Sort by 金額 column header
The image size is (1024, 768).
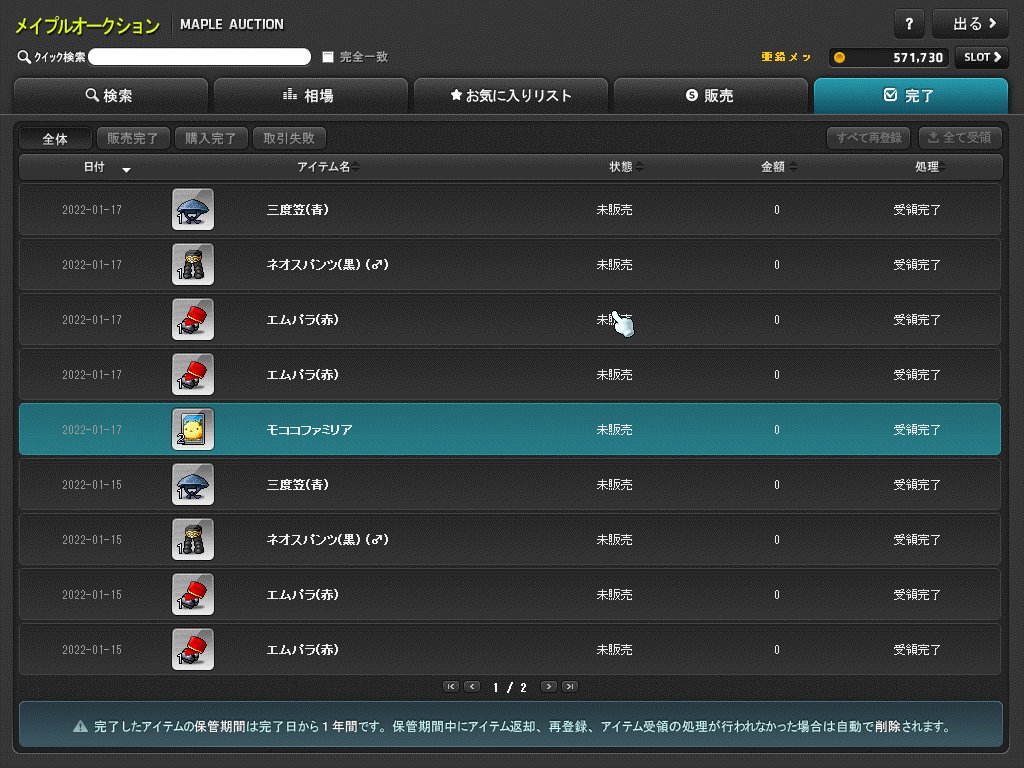coord(778,167)
